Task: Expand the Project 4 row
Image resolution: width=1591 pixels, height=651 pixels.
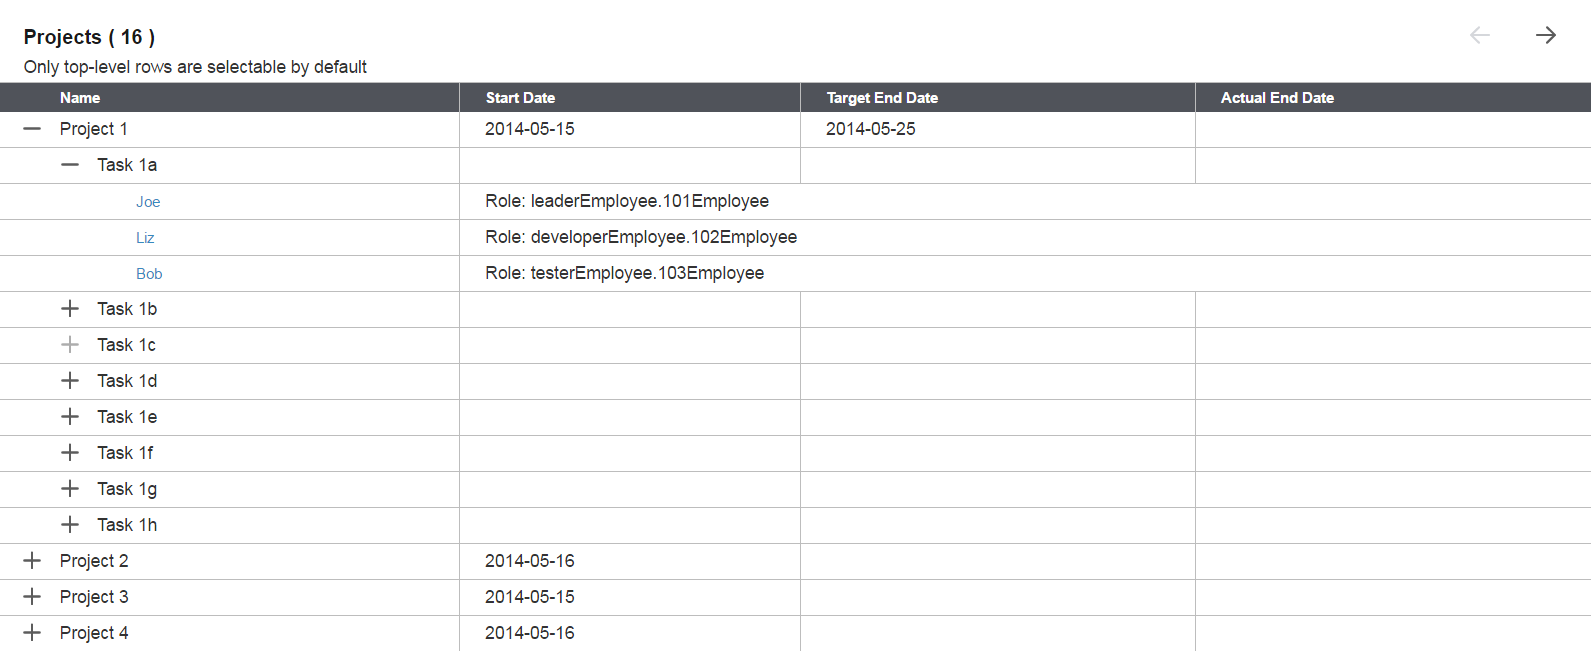Action: pyautogui.click(x=32, y=633)
